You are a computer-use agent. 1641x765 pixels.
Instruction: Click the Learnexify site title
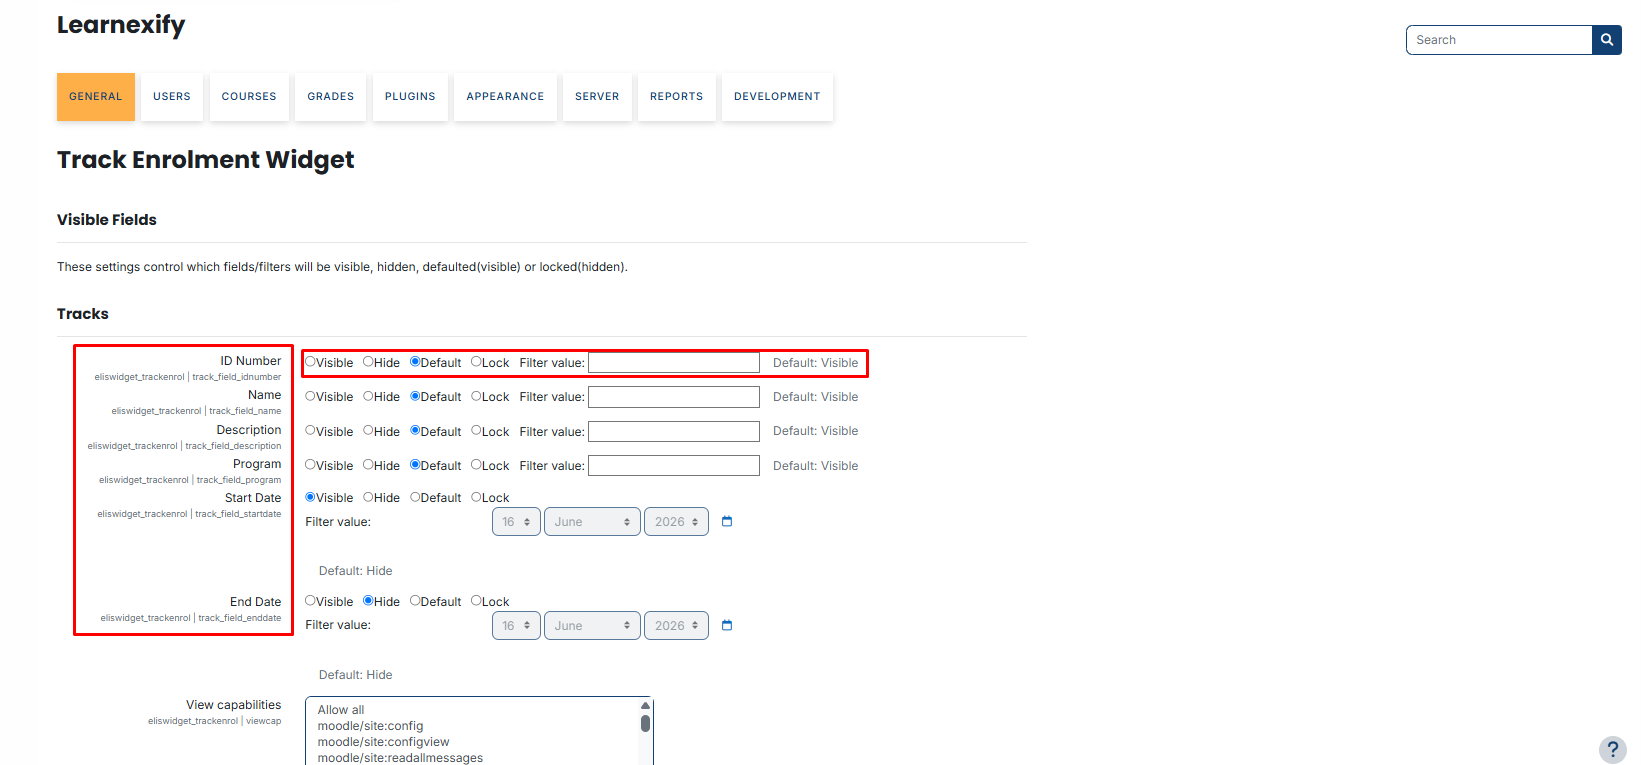(x=121, y=25)
